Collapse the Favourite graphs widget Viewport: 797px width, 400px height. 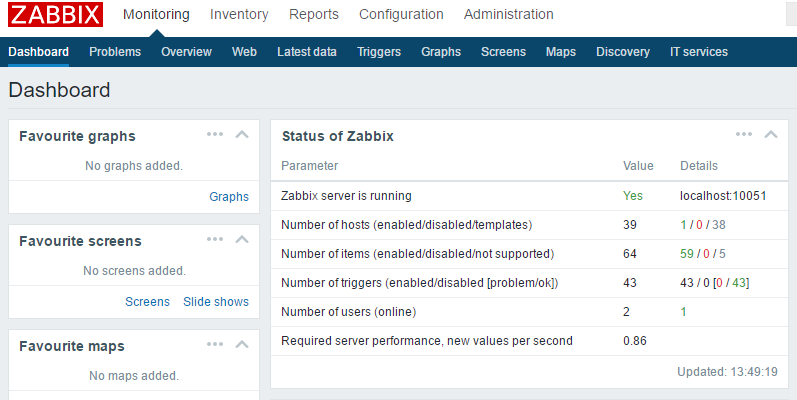pos(242,135)
